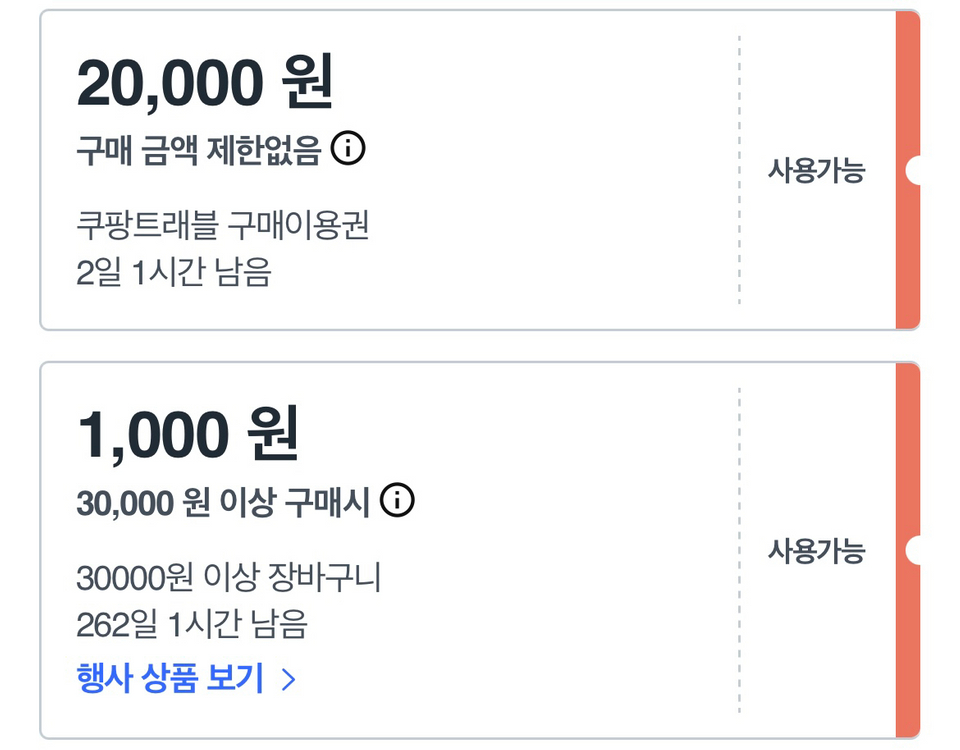Click the 30000원 이상 장바구니 coupon name
Screen dimensions: 960x750
228,577
